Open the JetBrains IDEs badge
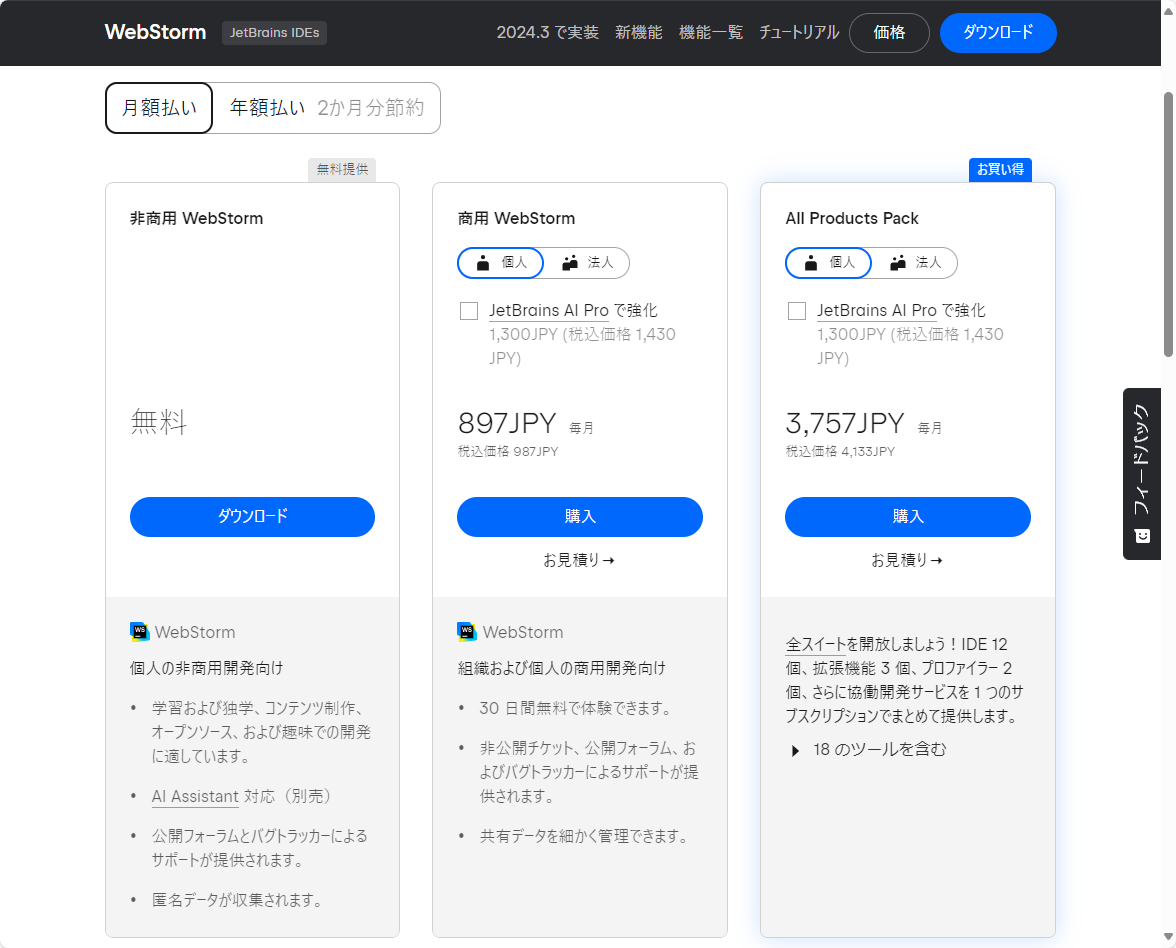This screenshot has height=948, width=1176. click(x=274, y=33)
